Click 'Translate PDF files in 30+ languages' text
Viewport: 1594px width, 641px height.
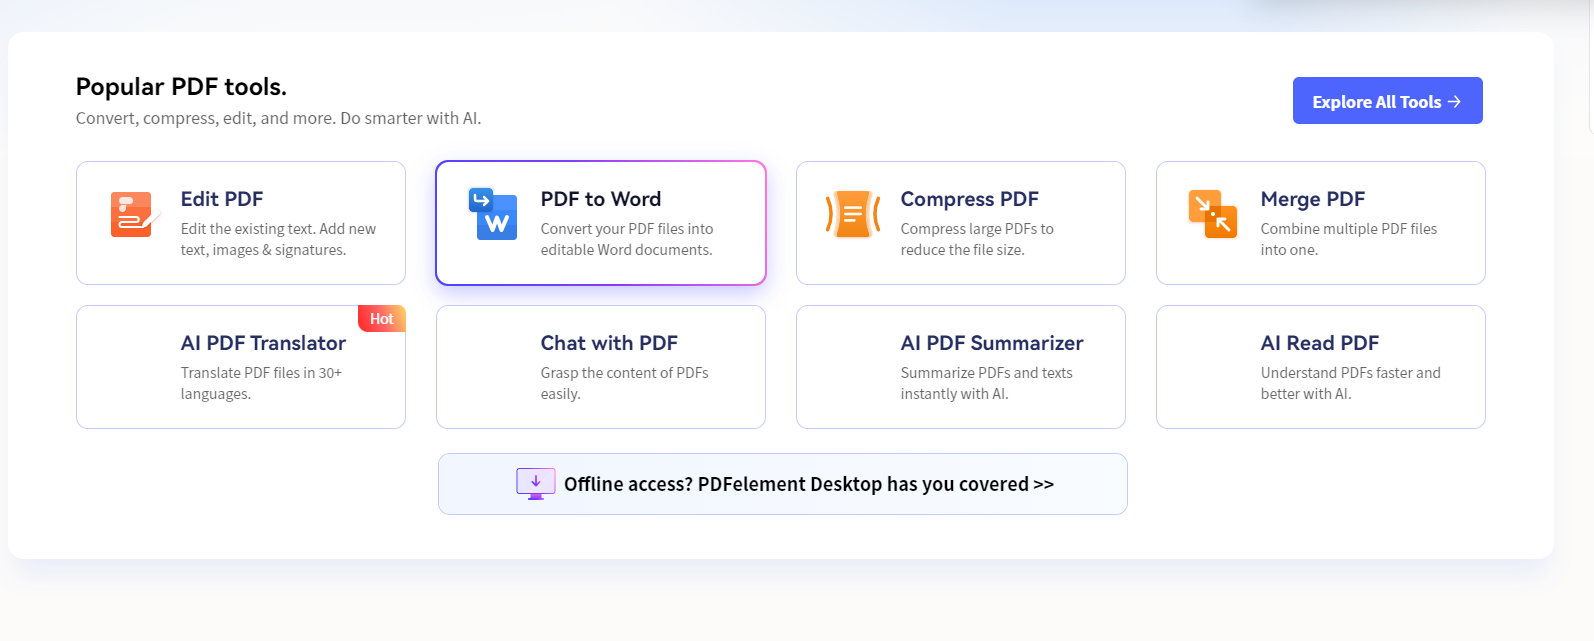tap(261, 383)
